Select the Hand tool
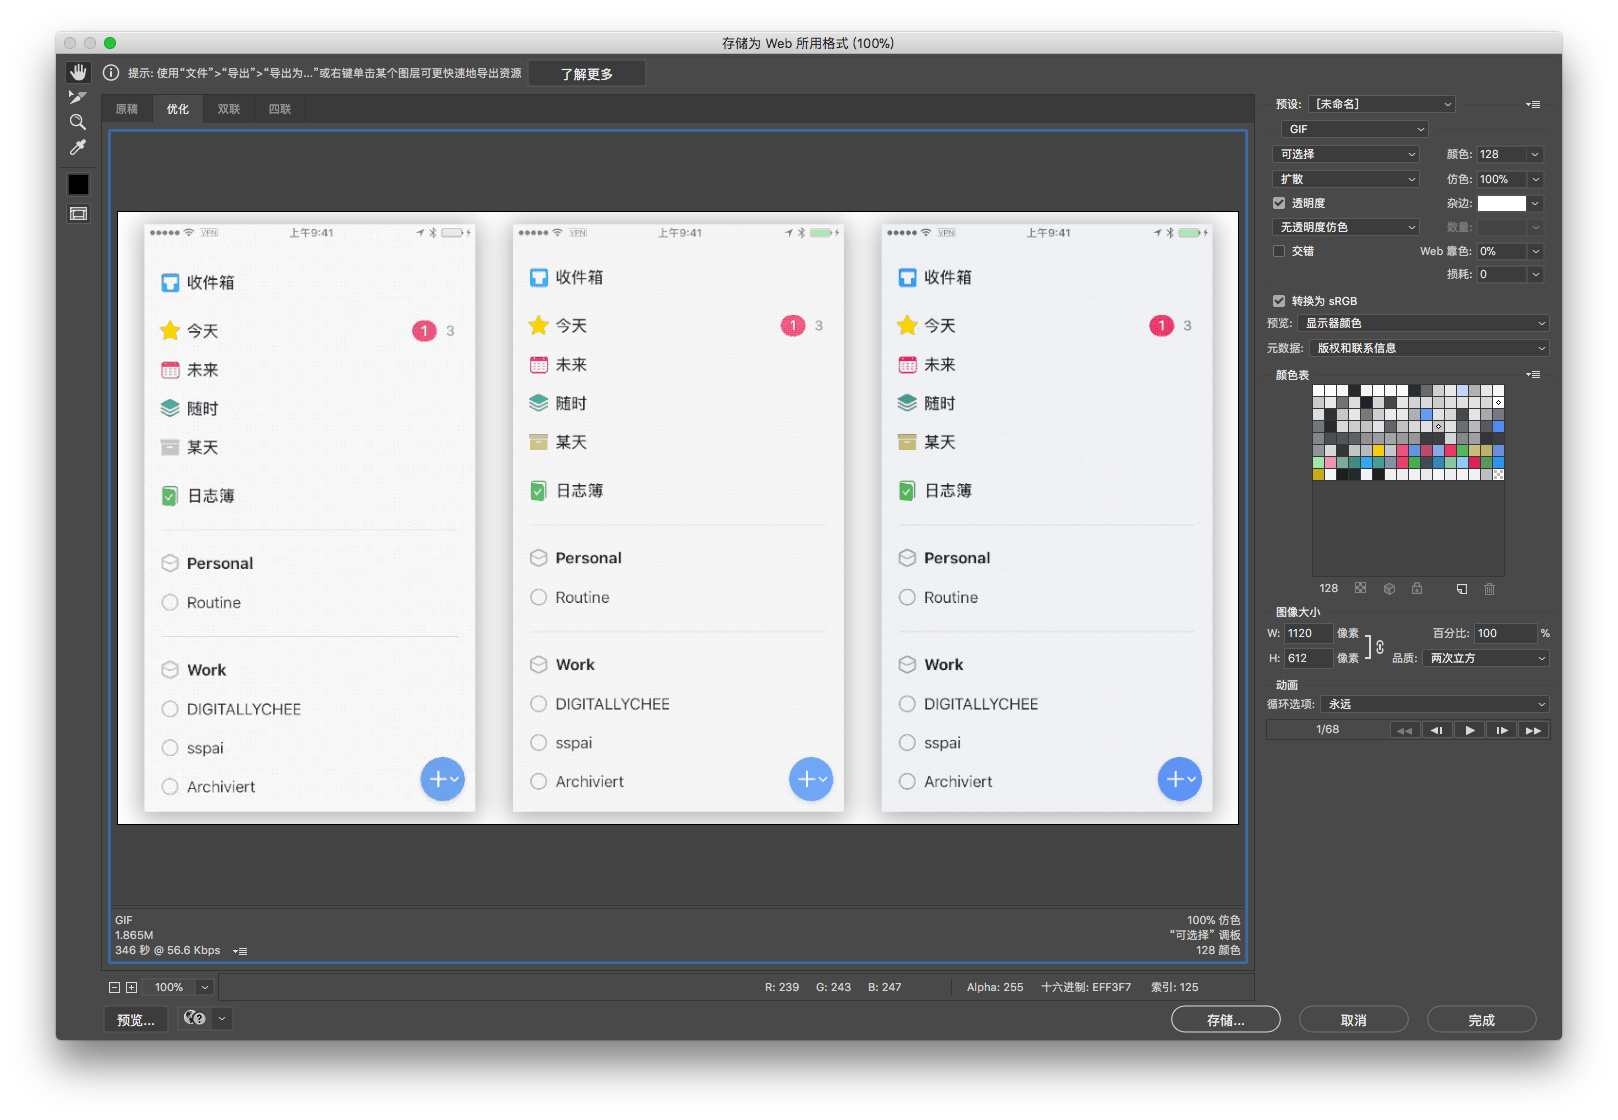 pyautogui.click(x=78, y=72)
